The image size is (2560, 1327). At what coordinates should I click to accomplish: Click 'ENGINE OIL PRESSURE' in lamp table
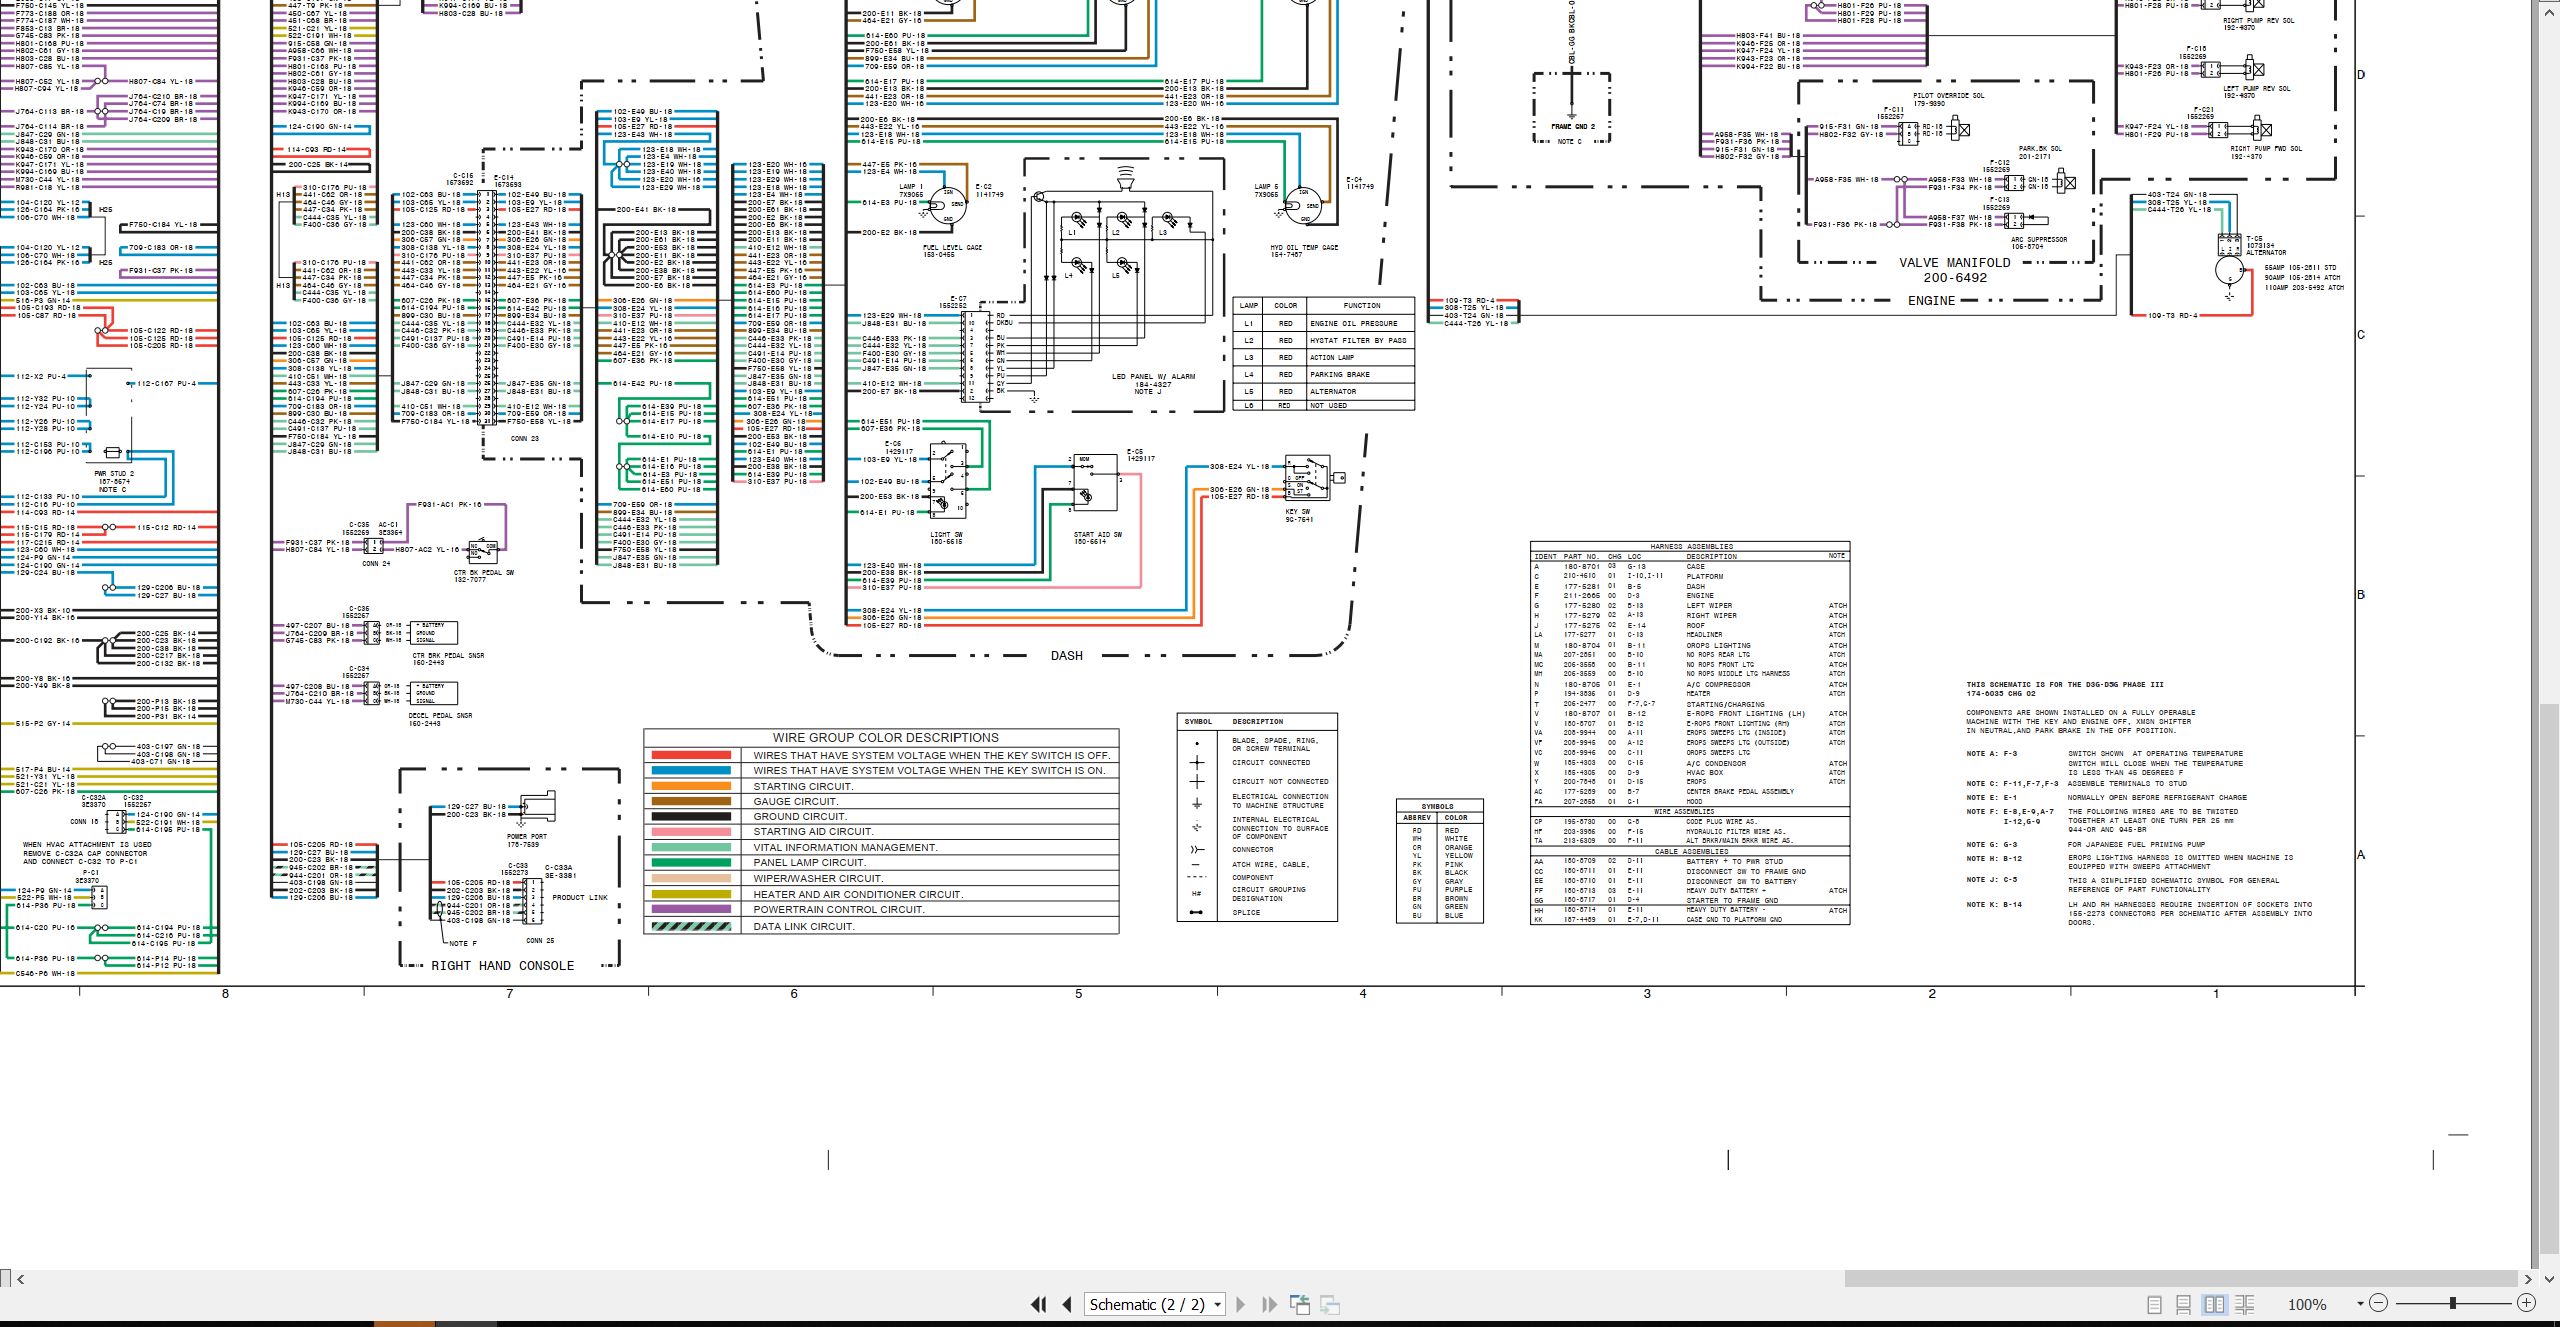point(1353,324)
